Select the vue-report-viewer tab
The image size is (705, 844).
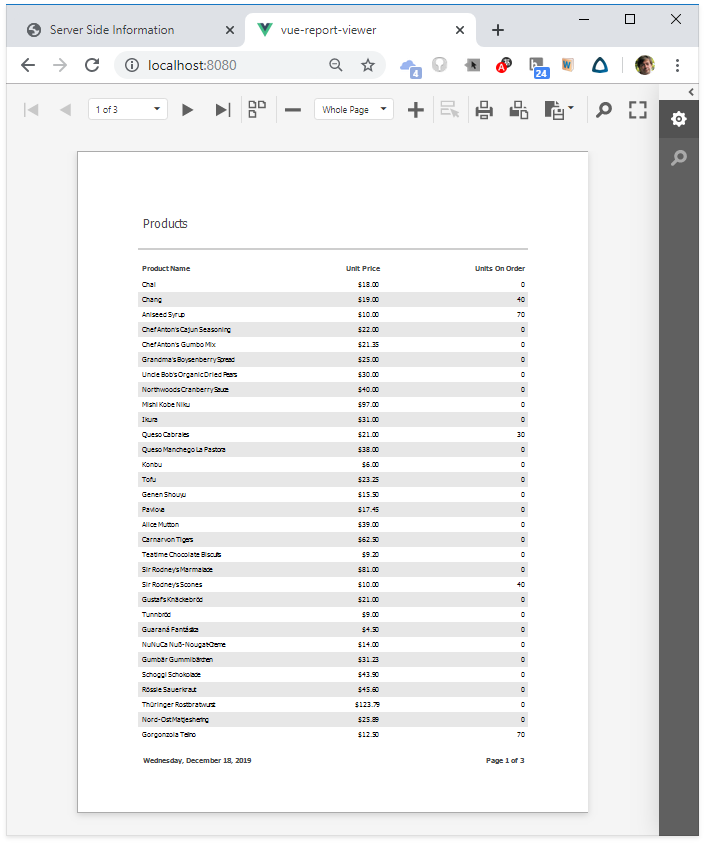point(328,30)
